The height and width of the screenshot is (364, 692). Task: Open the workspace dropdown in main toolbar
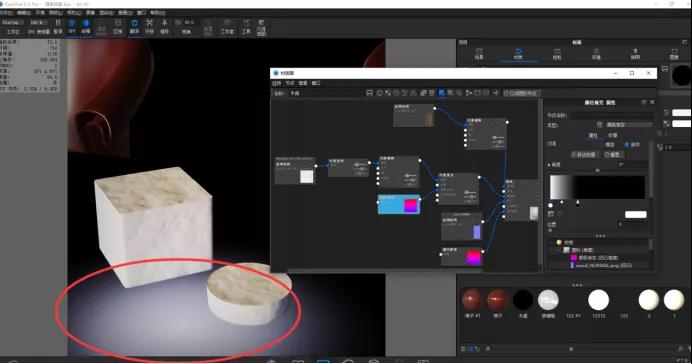[13, 23]
